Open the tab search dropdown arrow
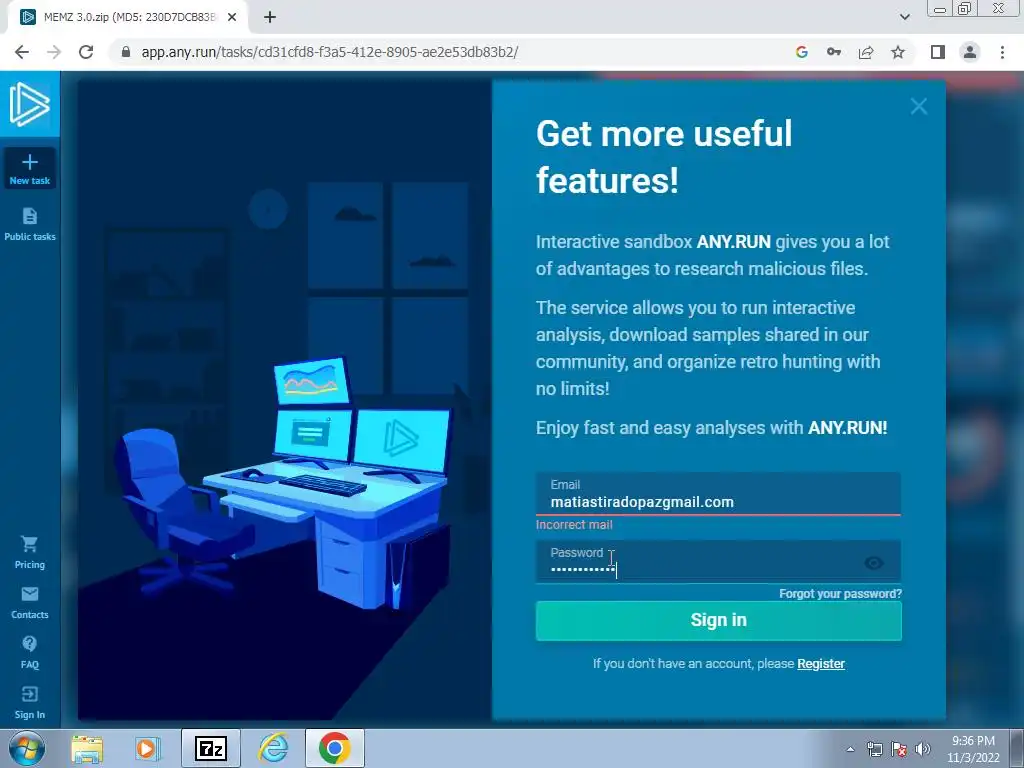Viewport: 1024px width, 768px height. (x=904, y=18)
